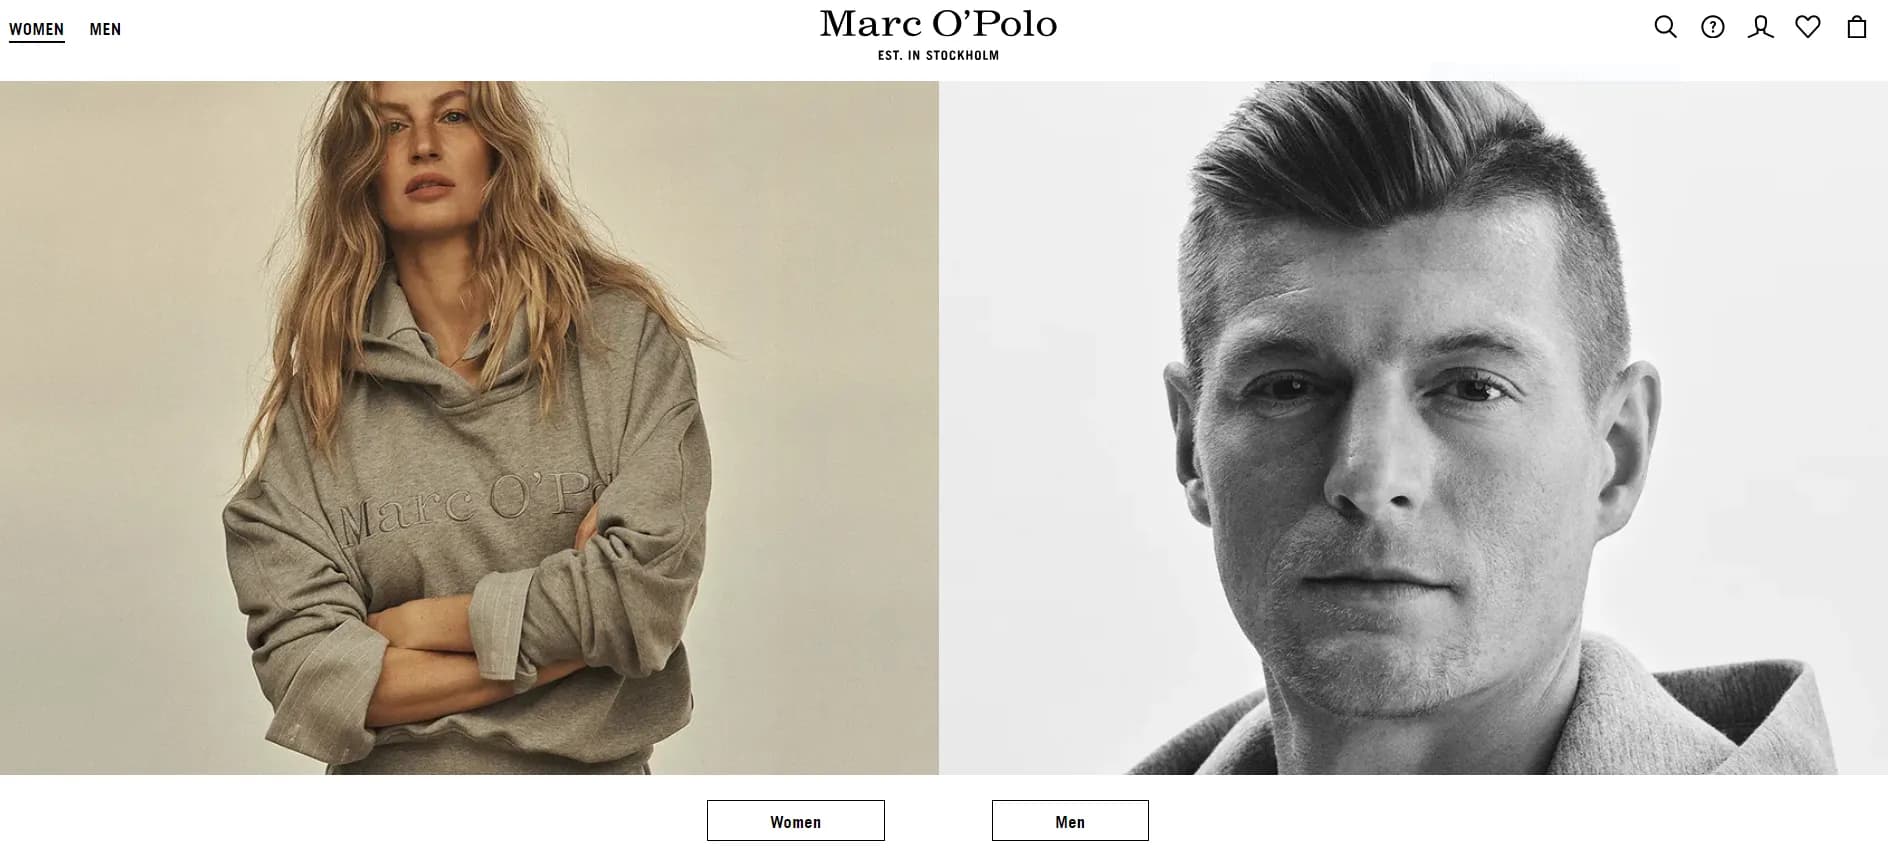Viewport: 1888px width, 850px height.
Task: Open the search magnifier icon
Action: point(1665,27)
